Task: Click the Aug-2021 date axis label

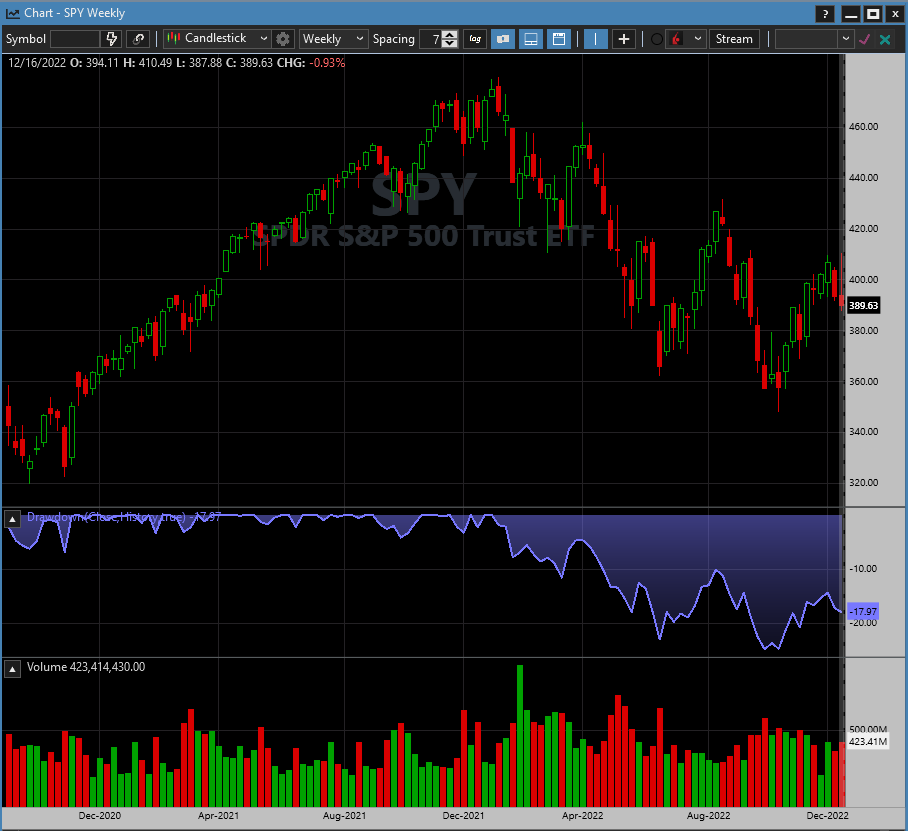Action: coord(344,815)
